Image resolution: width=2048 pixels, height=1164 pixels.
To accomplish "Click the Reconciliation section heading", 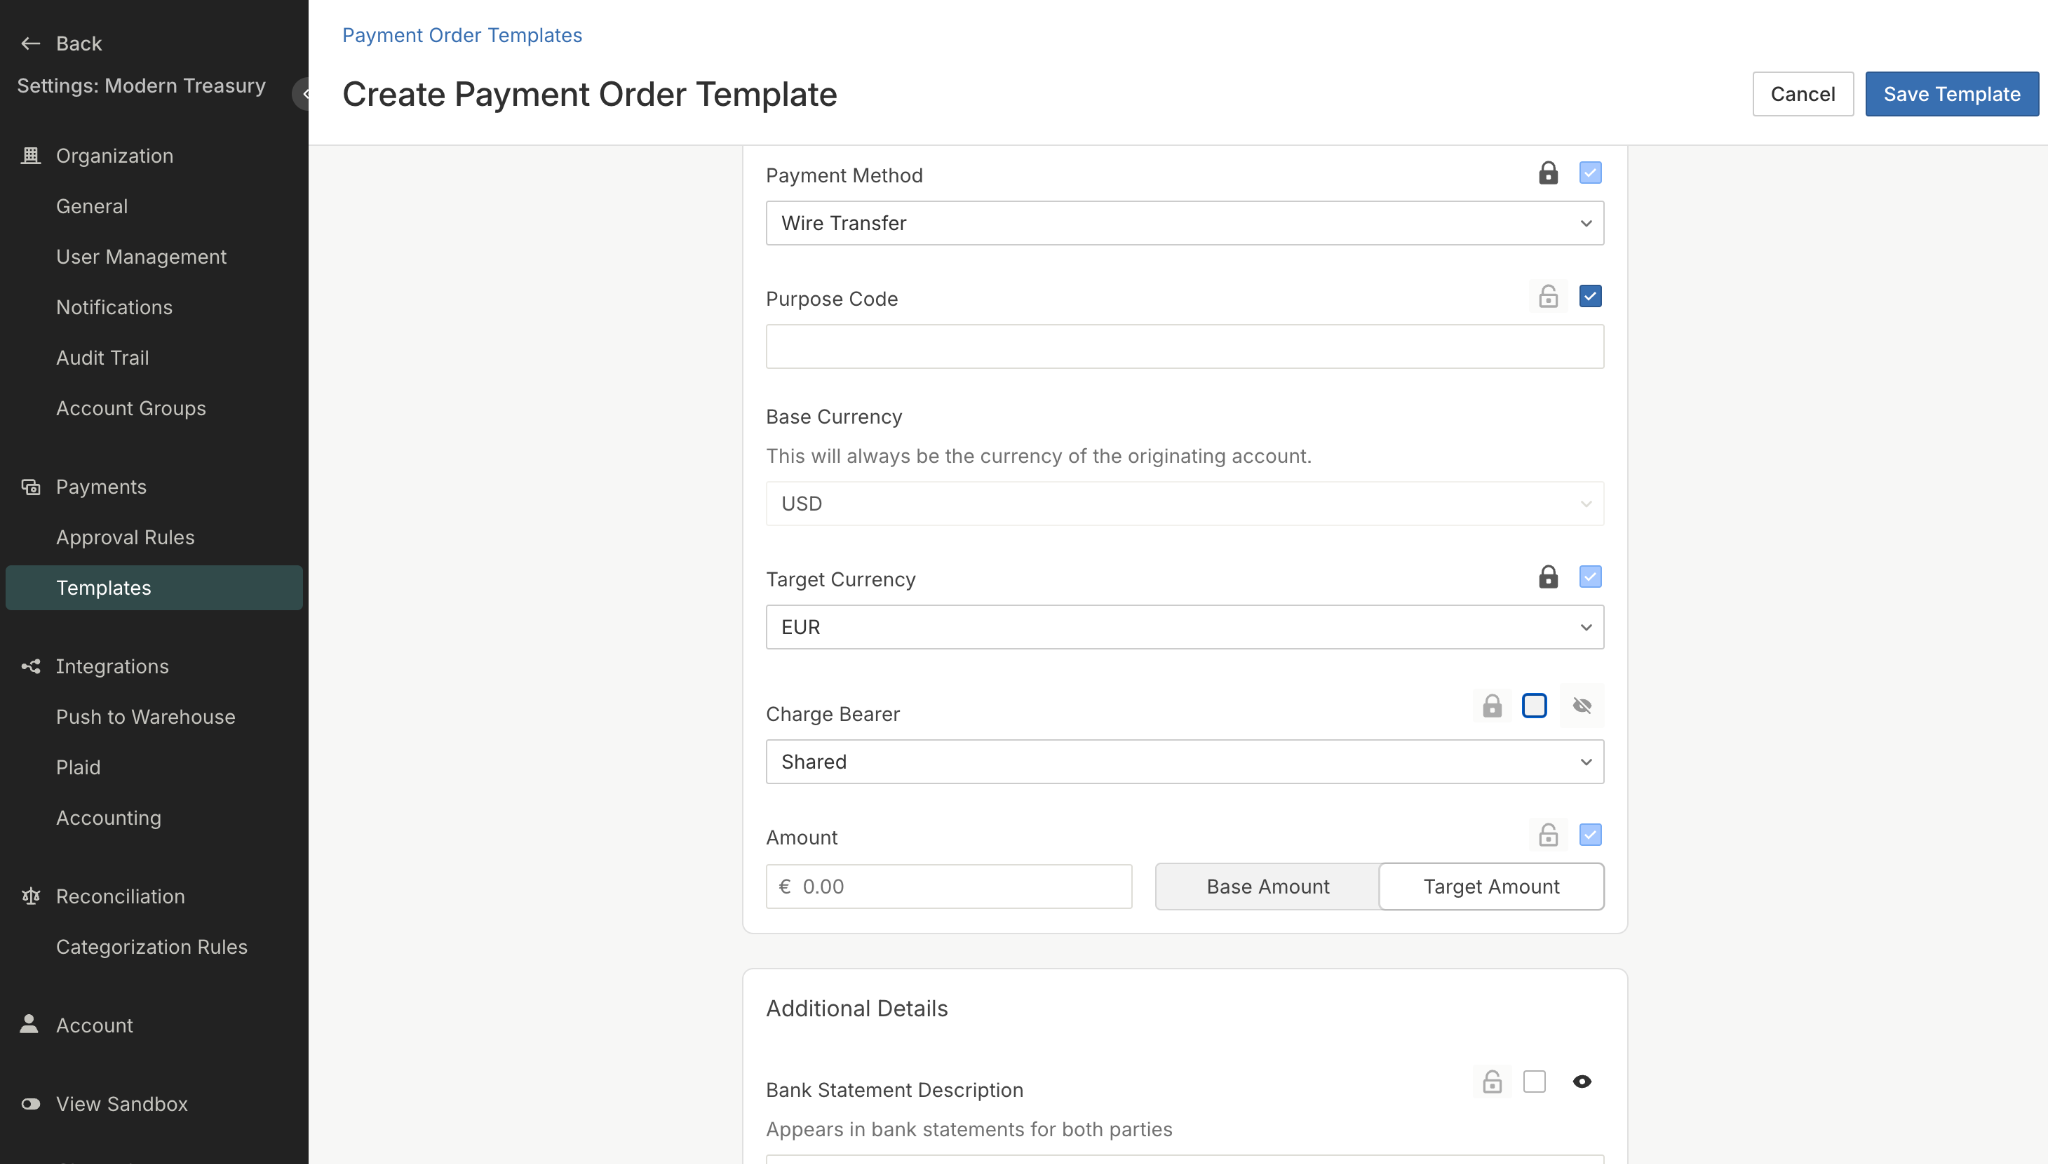I will [x=120, y=896].
